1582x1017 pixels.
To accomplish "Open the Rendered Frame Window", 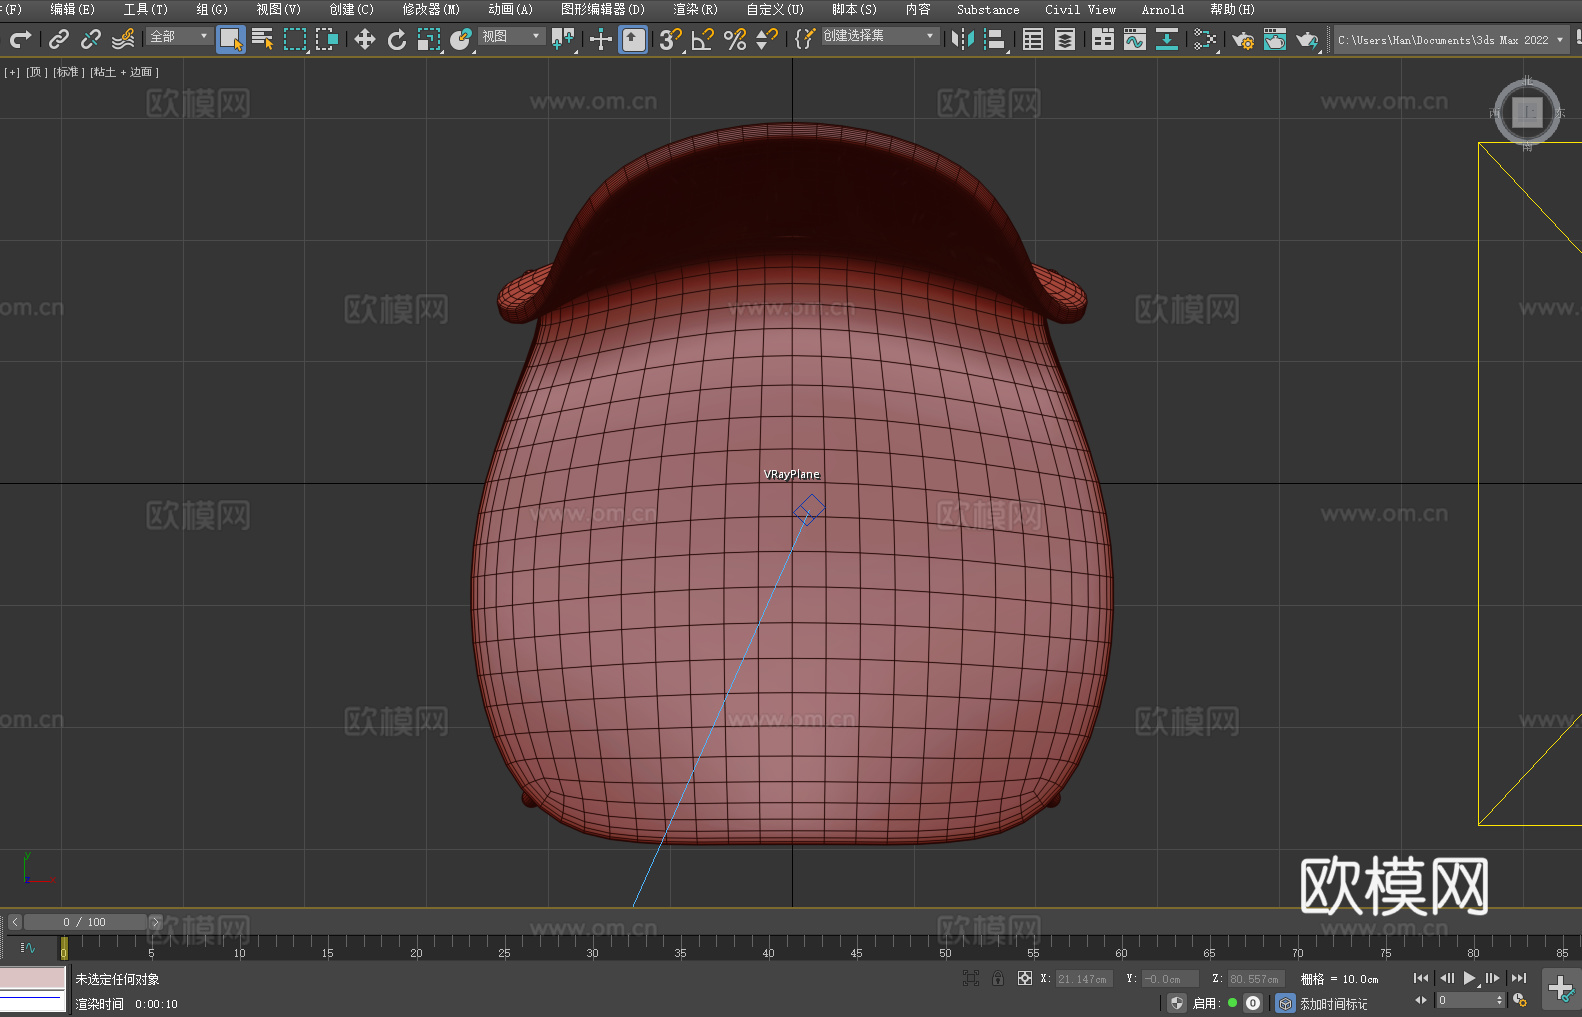I will (1275, 39).
